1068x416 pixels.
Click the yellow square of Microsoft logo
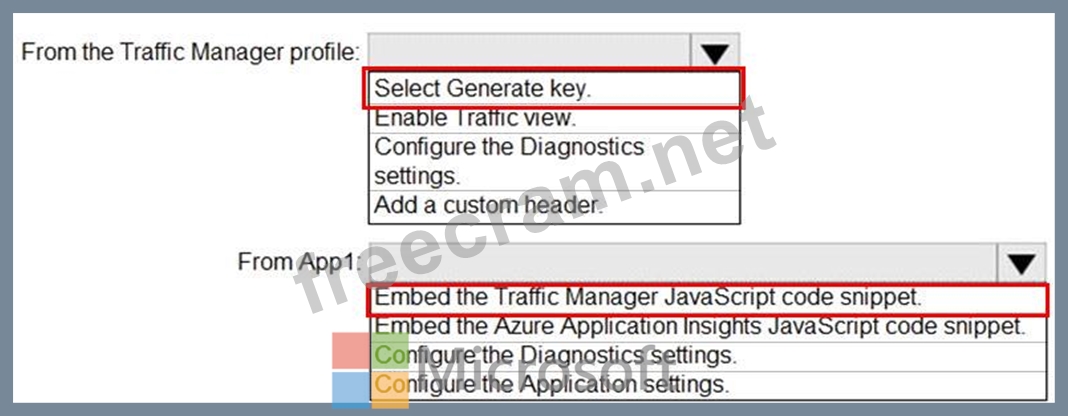click(390, 390)
